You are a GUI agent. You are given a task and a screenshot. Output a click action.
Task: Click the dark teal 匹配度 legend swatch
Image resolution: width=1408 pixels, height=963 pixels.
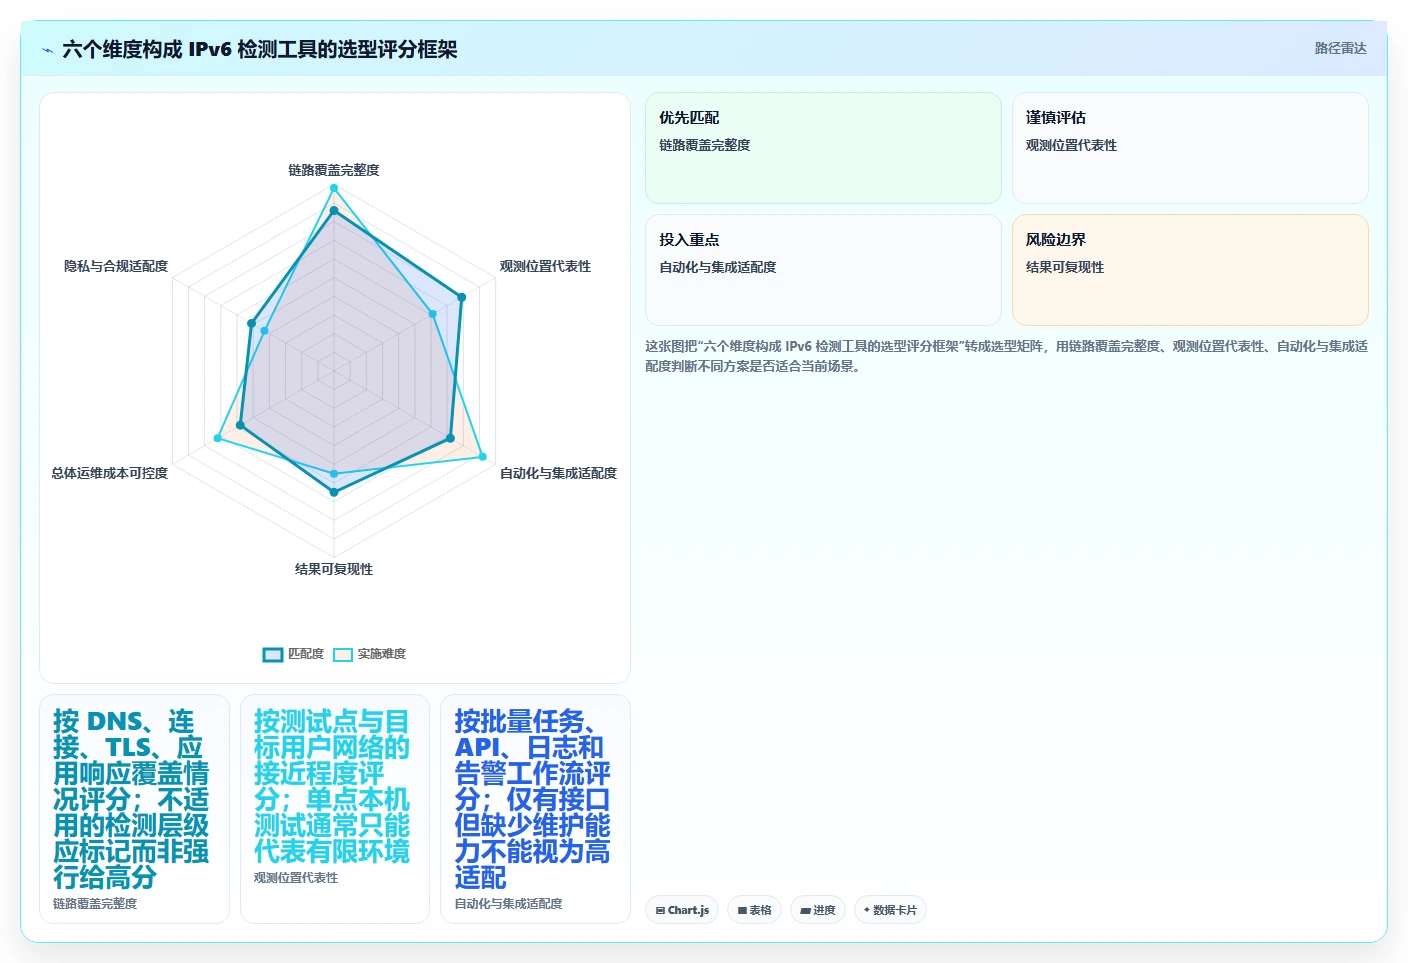[273, 654]
